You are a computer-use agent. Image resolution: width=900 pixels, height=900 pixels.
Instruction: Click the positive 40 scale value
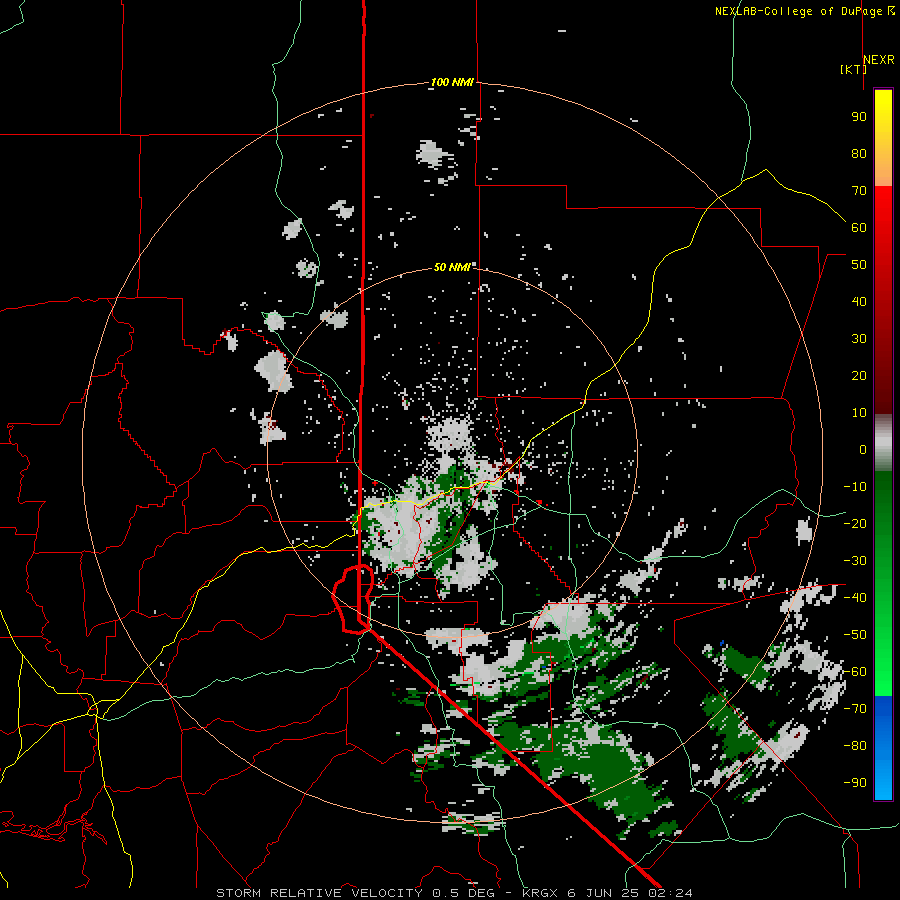click(859, 302)
